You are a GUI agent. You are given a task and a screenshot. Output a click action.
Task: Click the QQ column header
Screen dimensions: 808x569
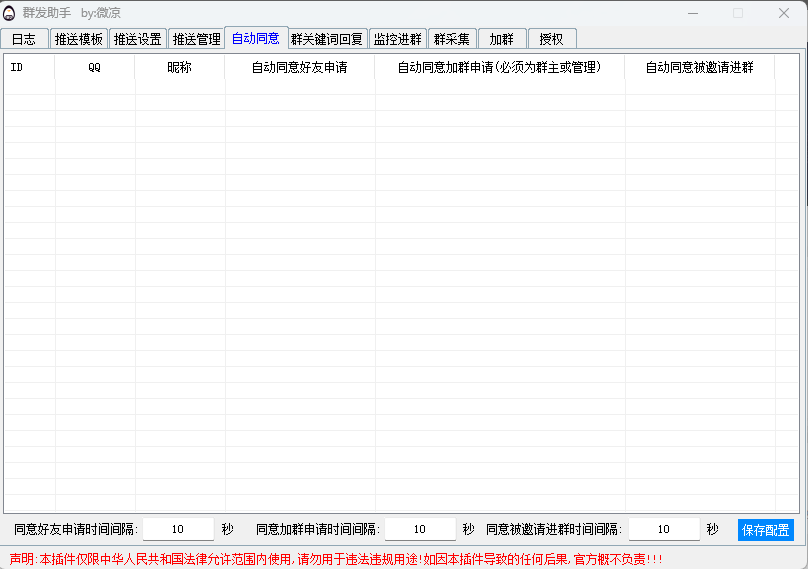(x=94, y=68)
